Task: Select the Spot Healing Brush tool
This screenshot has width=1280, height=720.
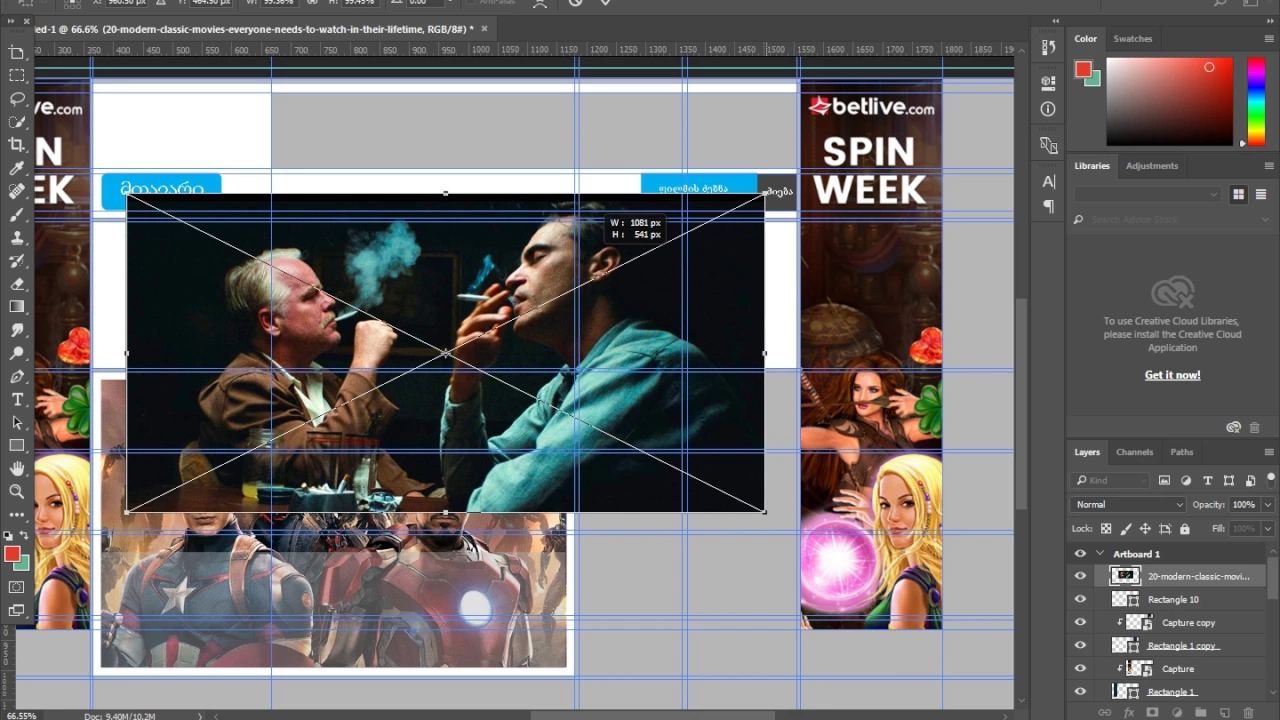Action: [x=17, y=191]
